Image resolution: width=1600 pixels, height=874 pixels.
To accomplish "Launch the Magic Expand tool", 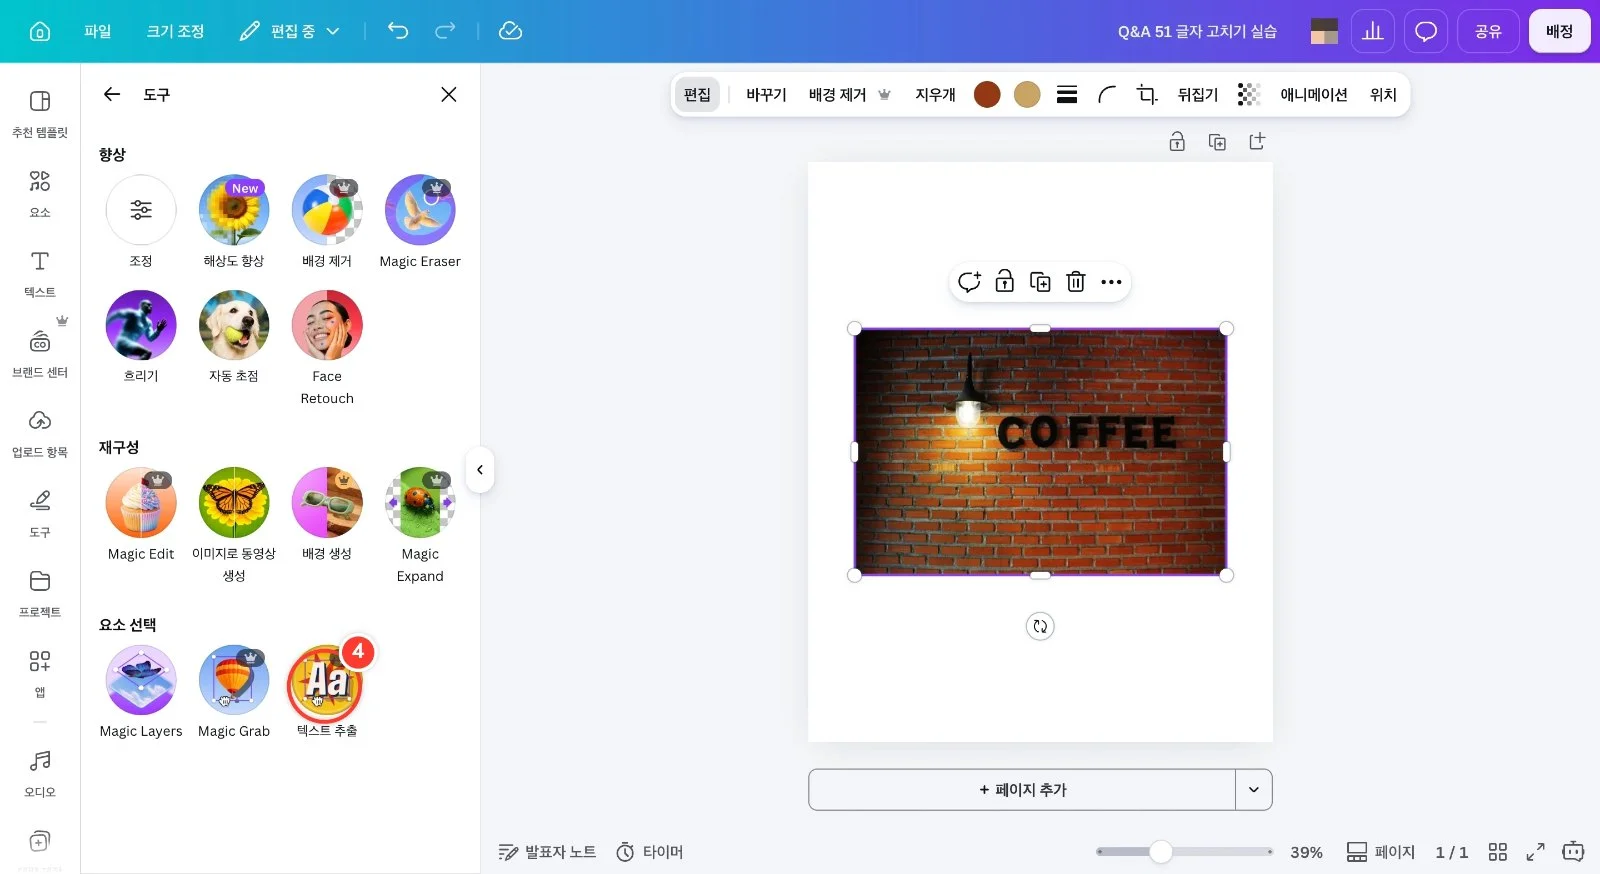I will 420,502.
